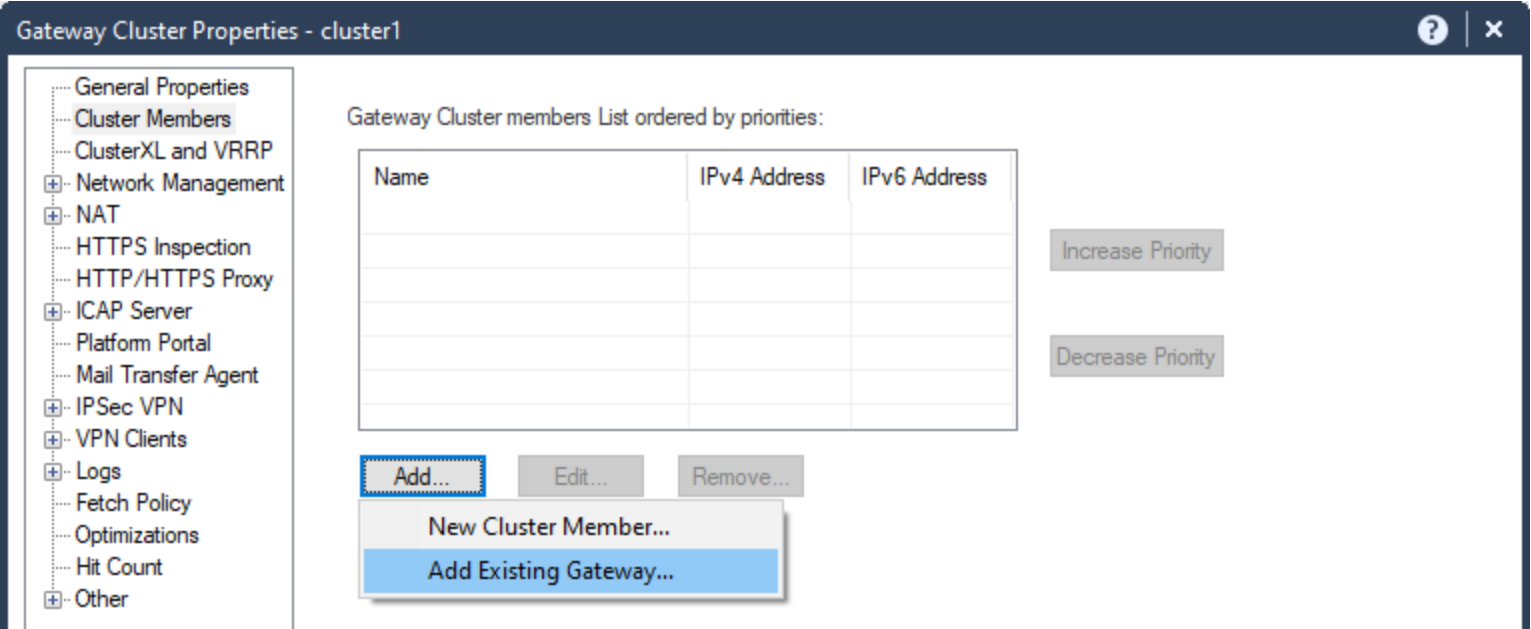This screenshot has width=1531, height=629.
Task: Expand the Other tree node
Action: coord(52,600)
